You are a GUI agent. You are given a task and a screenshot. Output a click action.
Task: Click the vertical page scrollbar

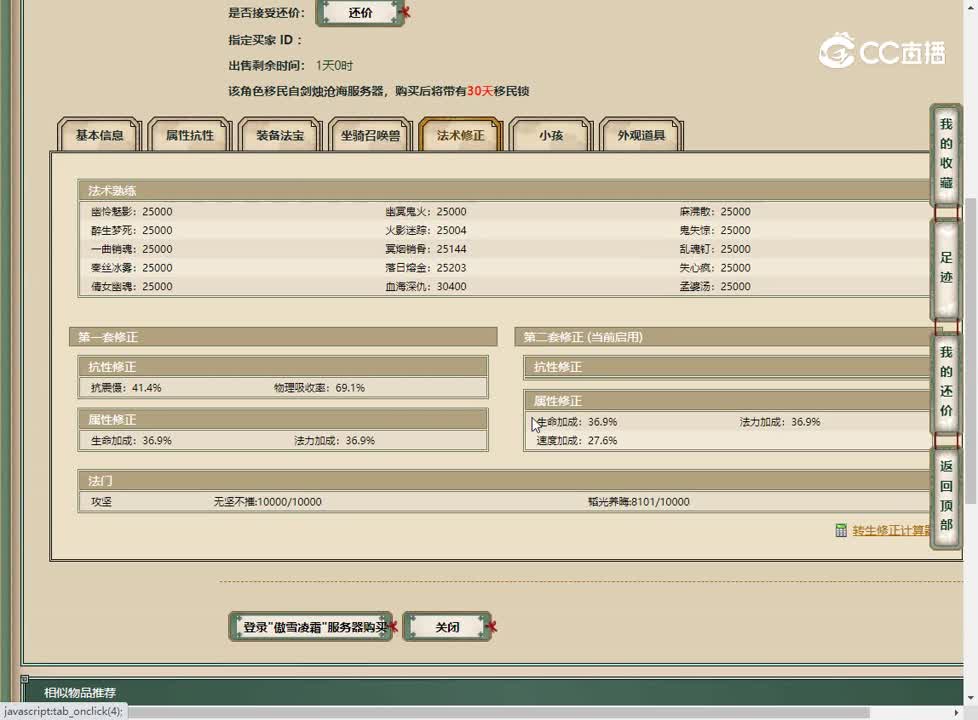(970, 300)
